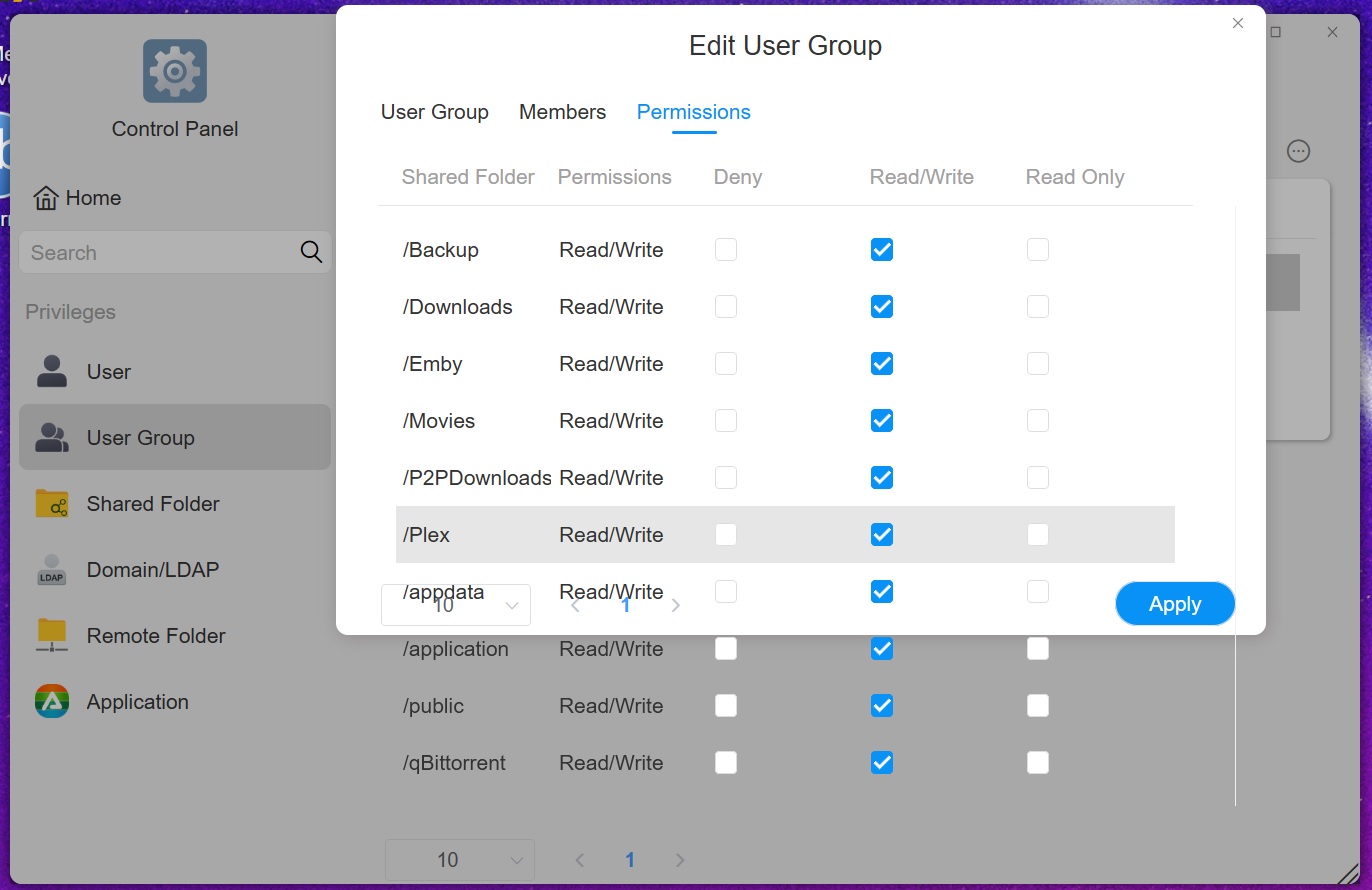This screenshot has width=1372, height=890.
Task: Open the page-size dropdown overlapping the /appdata row
Action: 456,605
